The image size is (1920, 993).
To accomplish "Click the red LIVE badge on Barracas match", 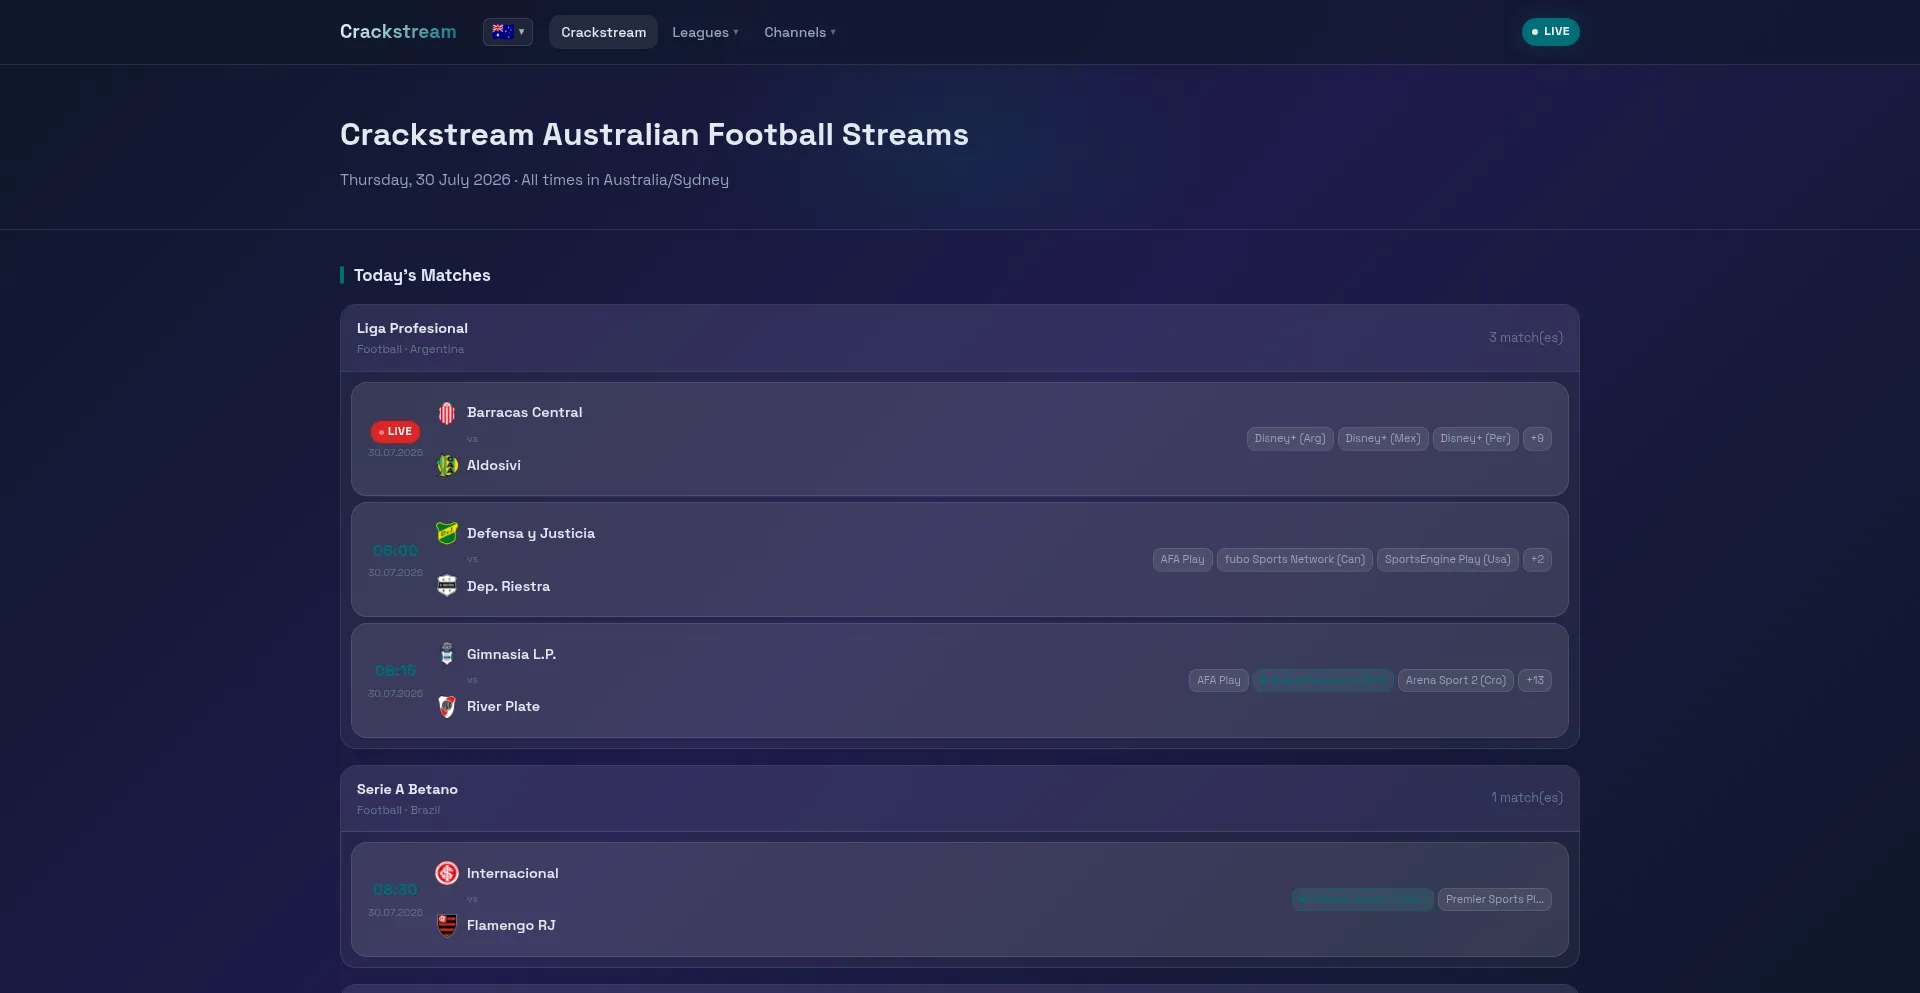I will (x=395, y=432).
